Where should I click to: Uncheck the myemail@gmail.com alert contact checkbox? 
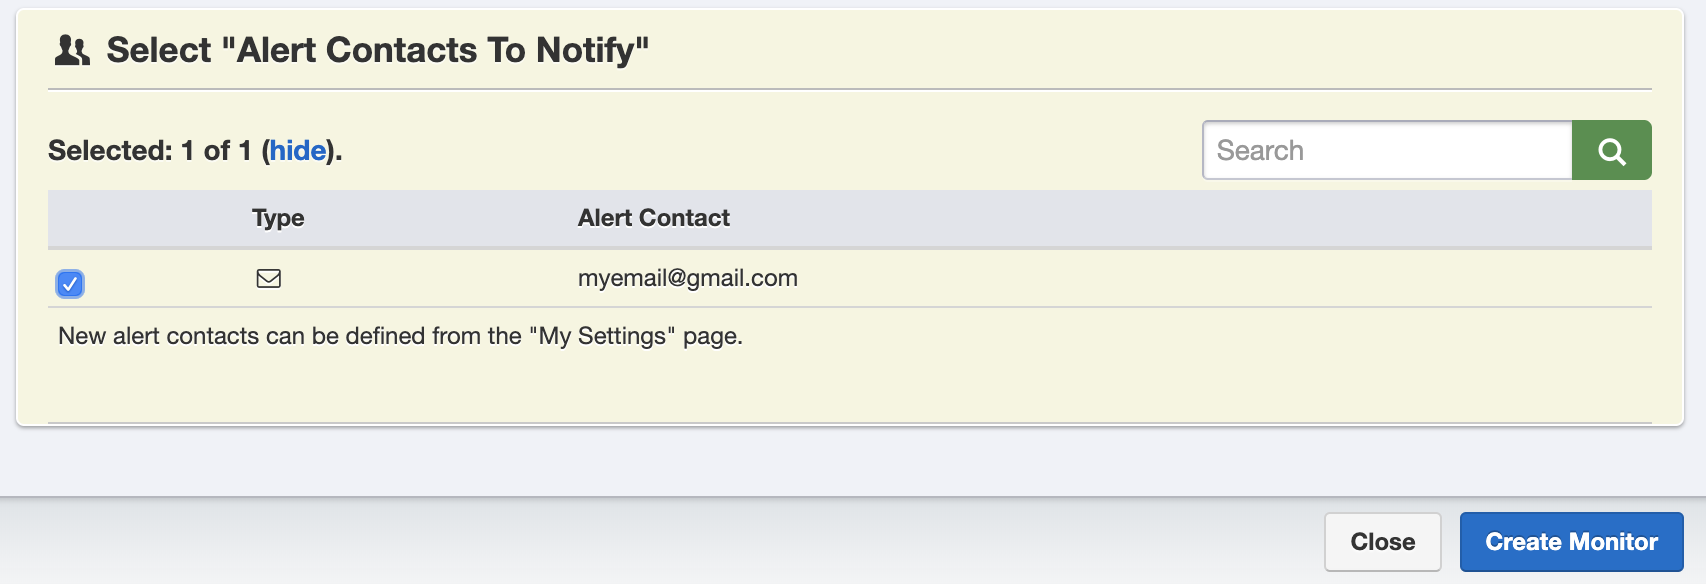pyautogui.click(x=70, y=284)
